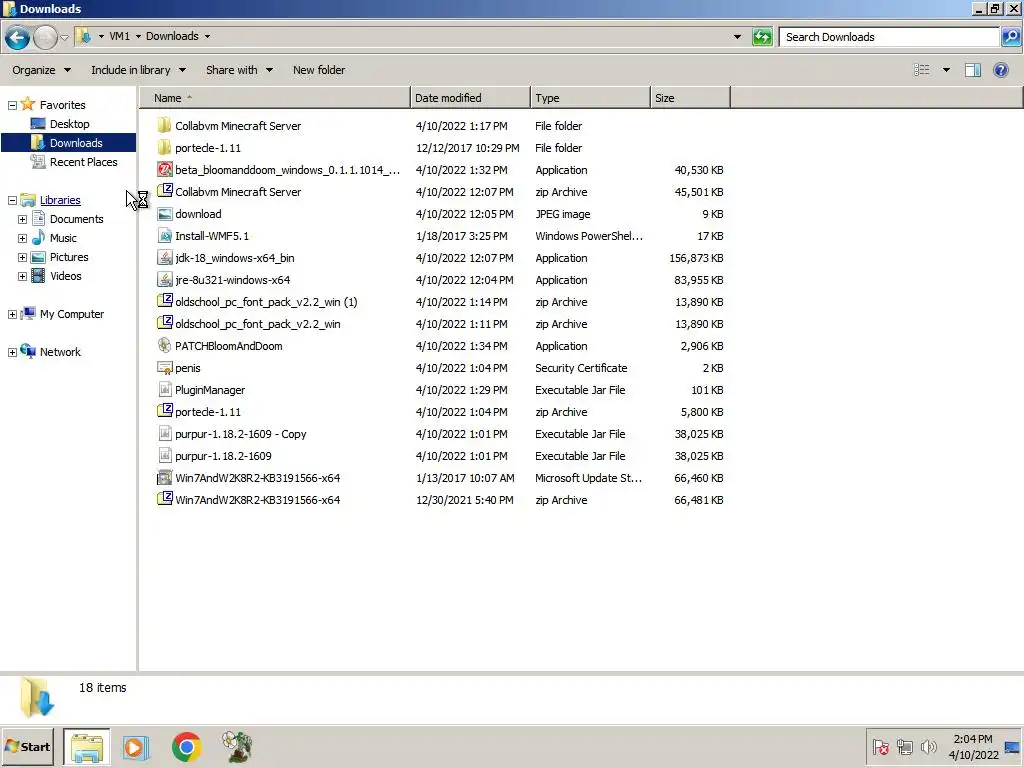Select Desktop in Favorites
The width and height of the screenshot is (1024, 768).
pyautogui.click(x=69, y=124)
